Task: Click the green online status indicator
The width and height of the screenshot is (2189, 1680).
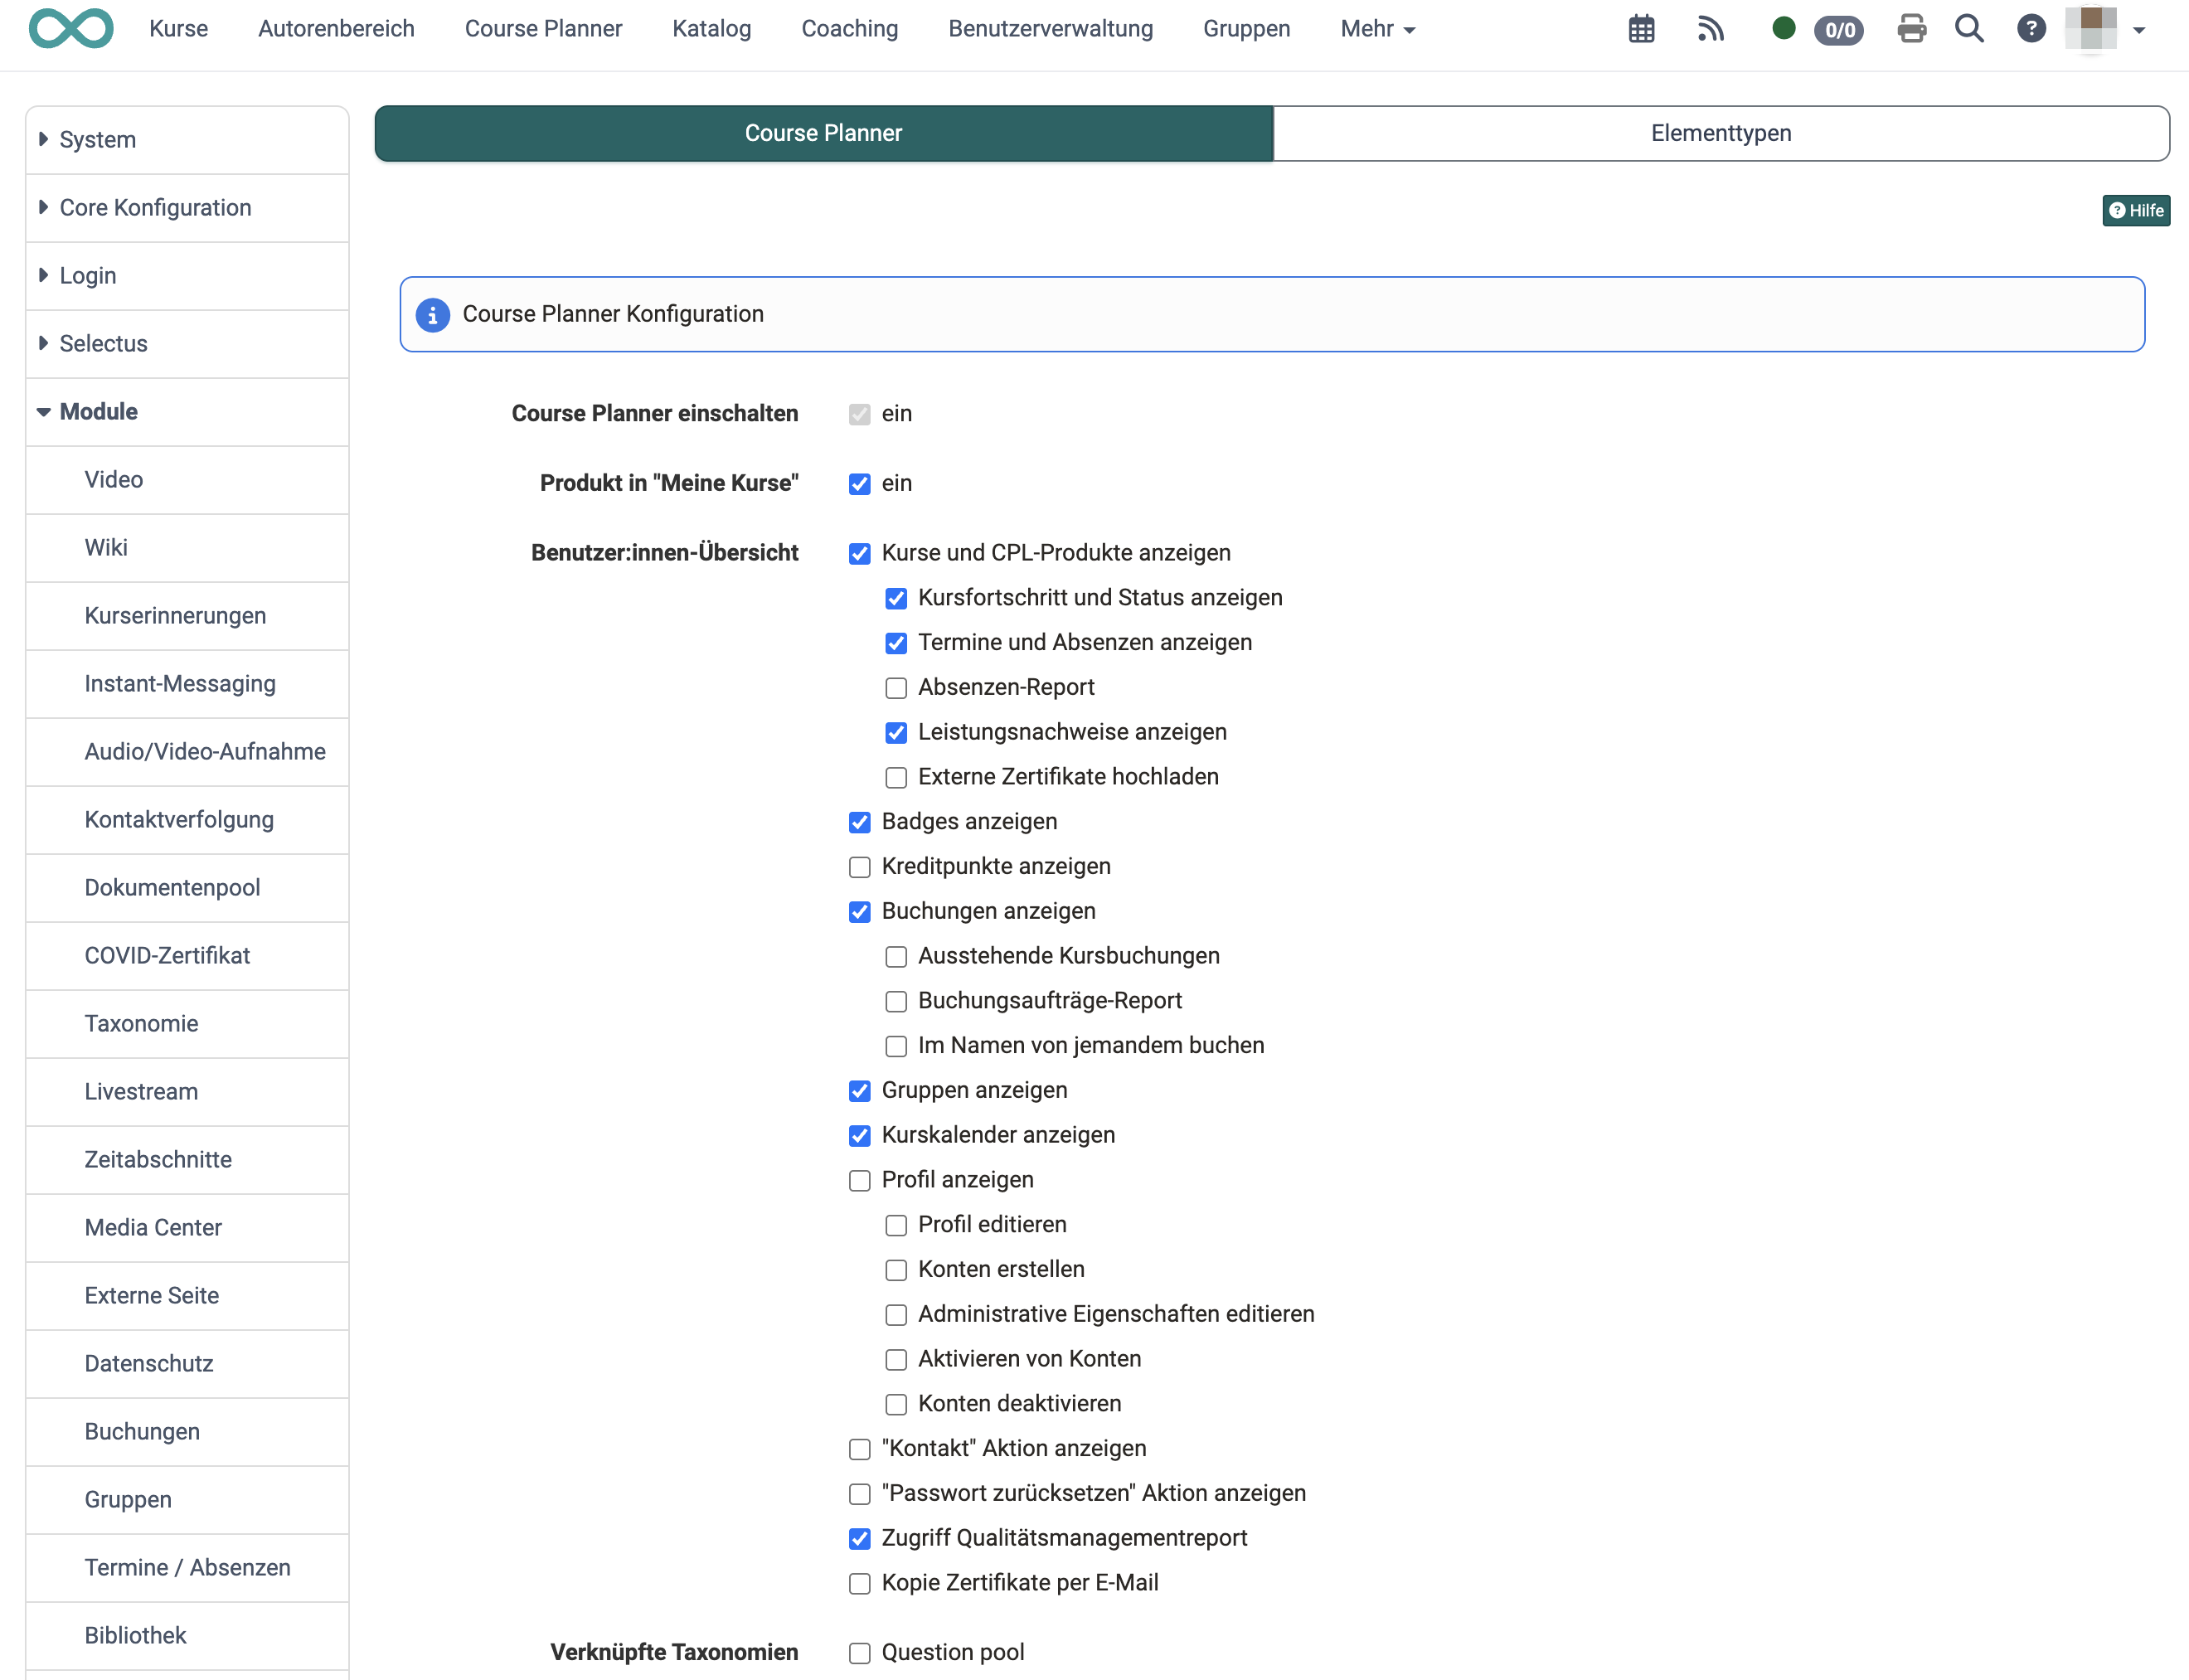Action: [1783, 28]
